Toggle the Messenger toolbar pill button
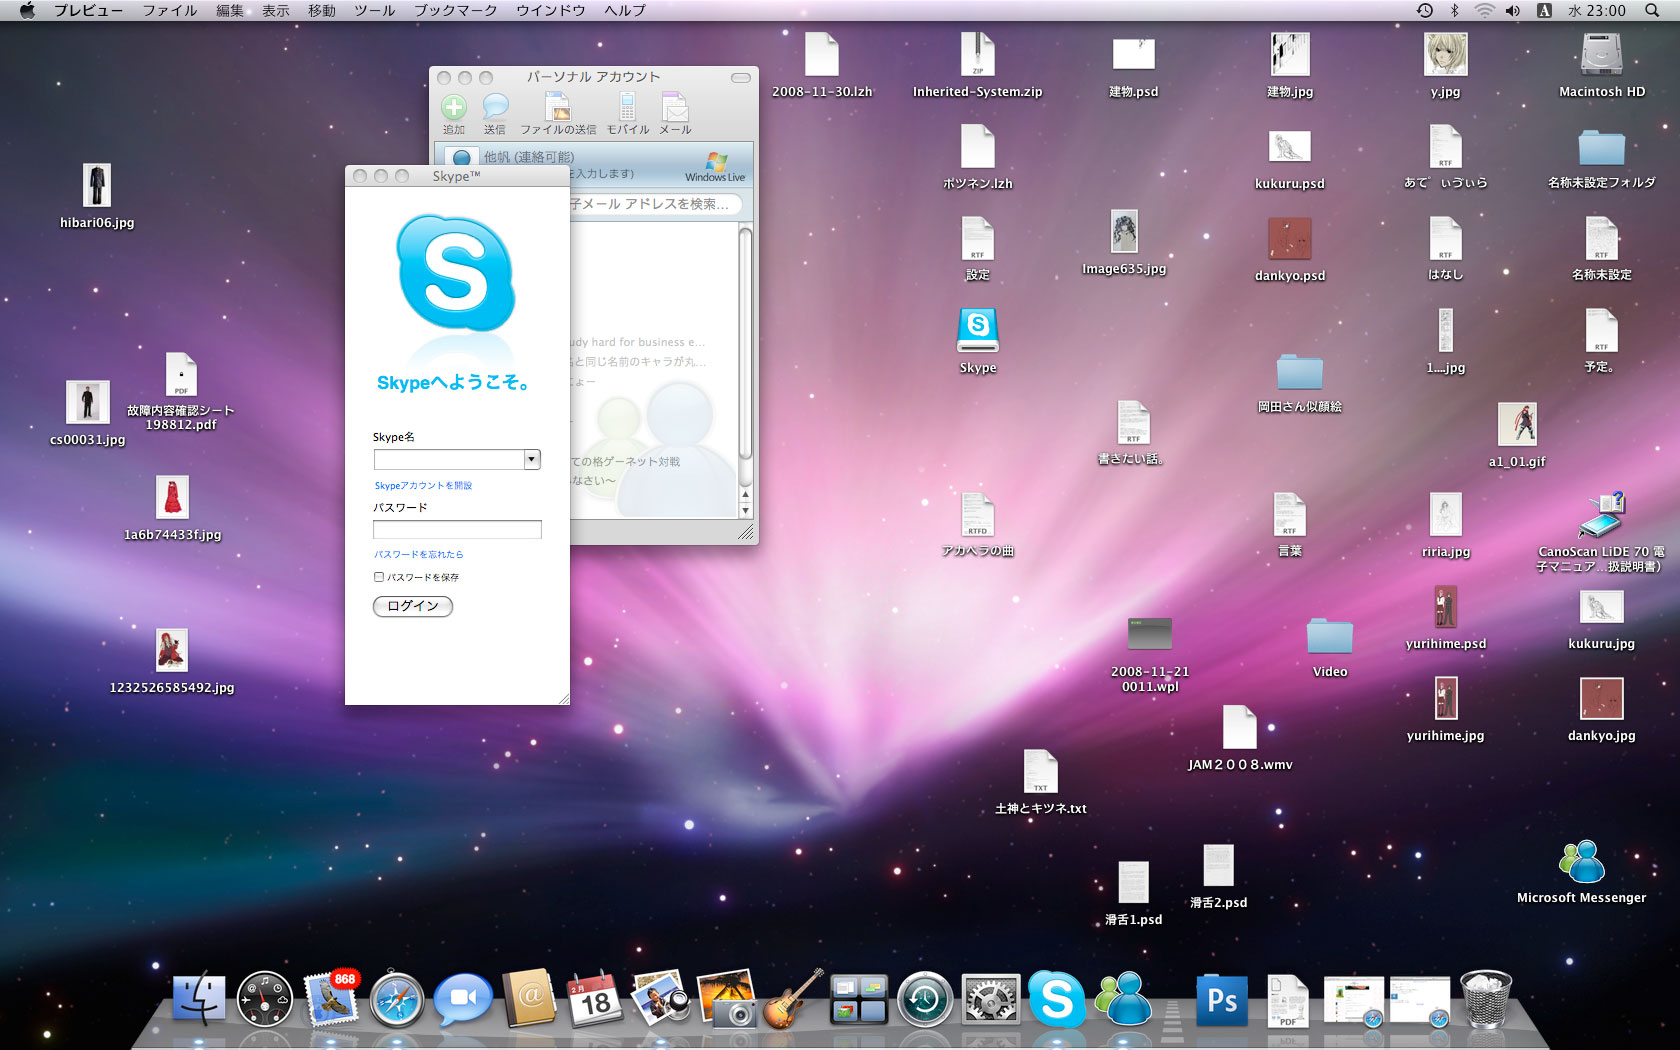Screen dimensions: 1680x1050 740,78
